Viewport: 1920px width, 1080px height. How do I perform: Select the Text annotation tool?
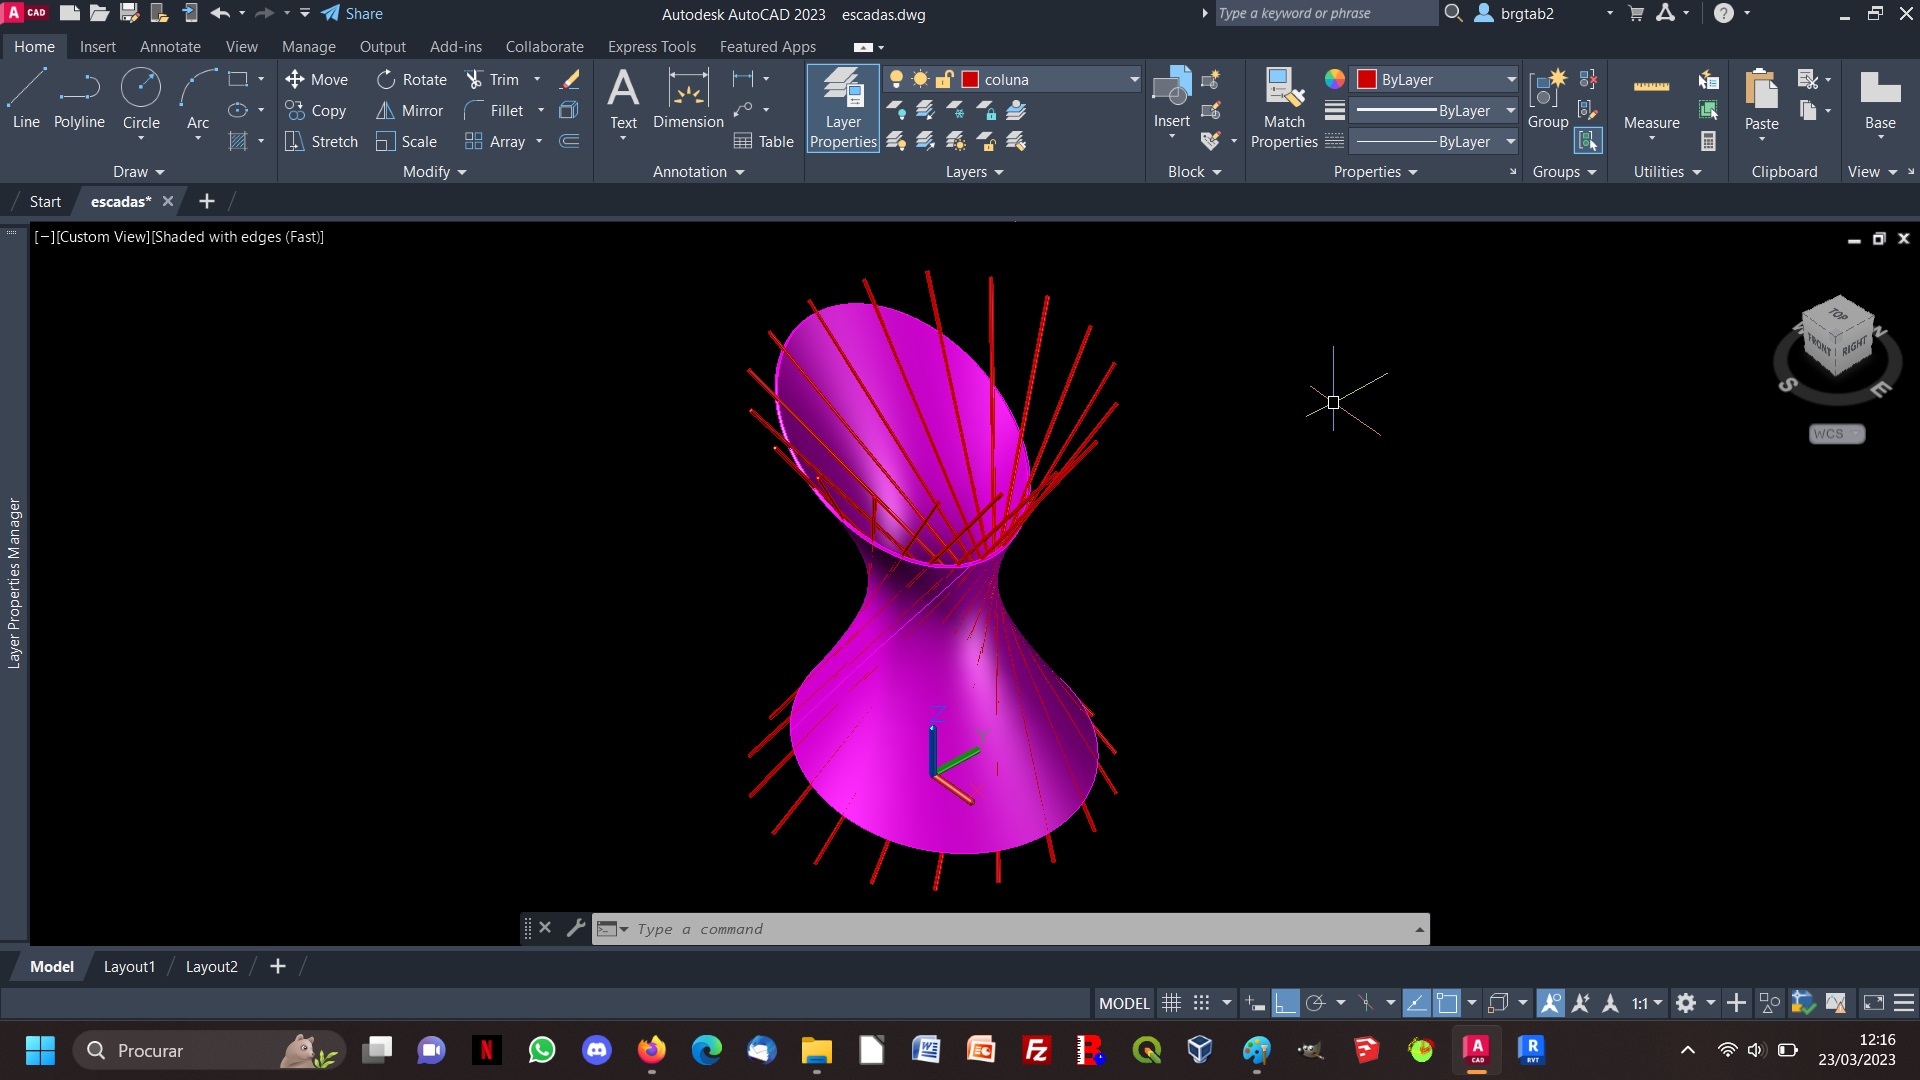(x=623, y=99)
